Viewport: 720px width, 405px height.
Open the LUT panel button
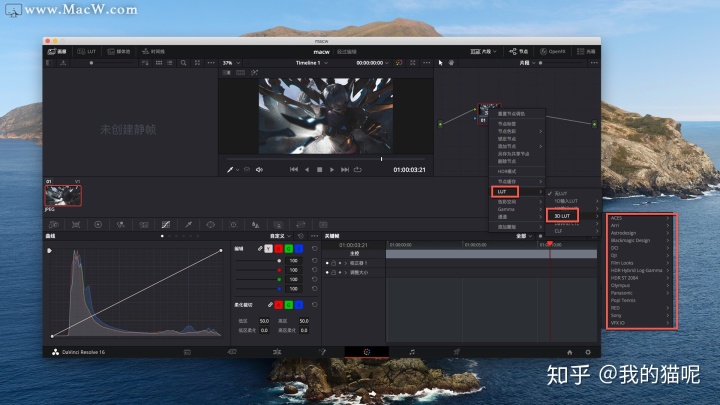click(x=86, y=51)
